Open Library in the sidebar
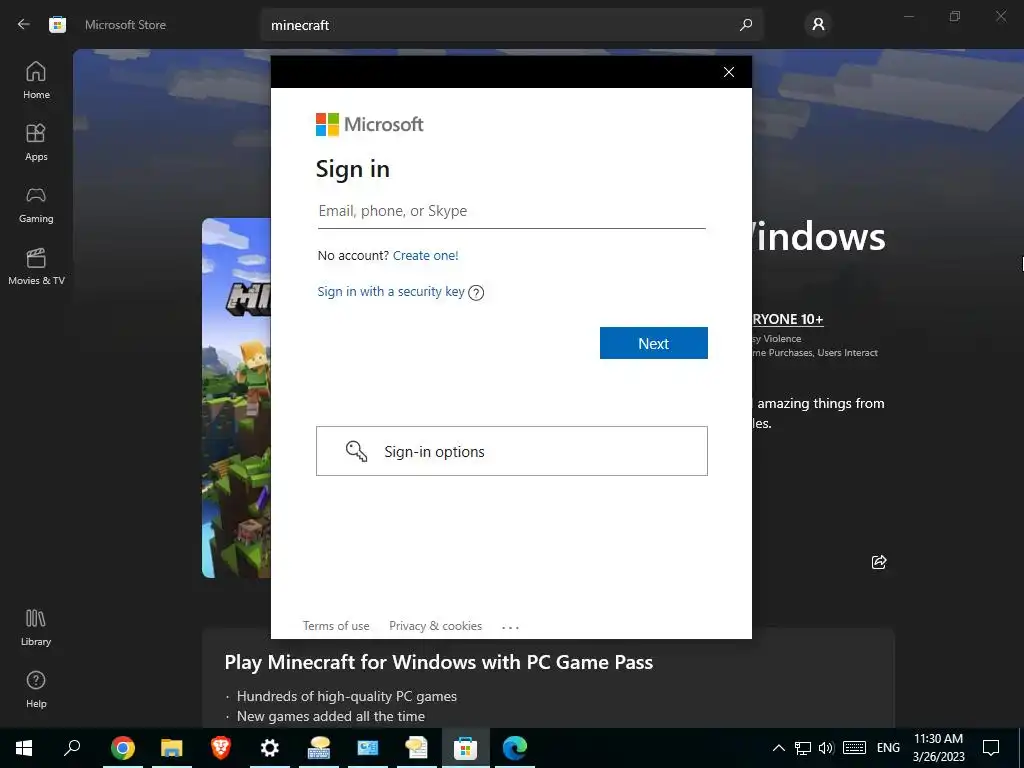Viewport: 1024px width, 768px height. coord(36,628)
